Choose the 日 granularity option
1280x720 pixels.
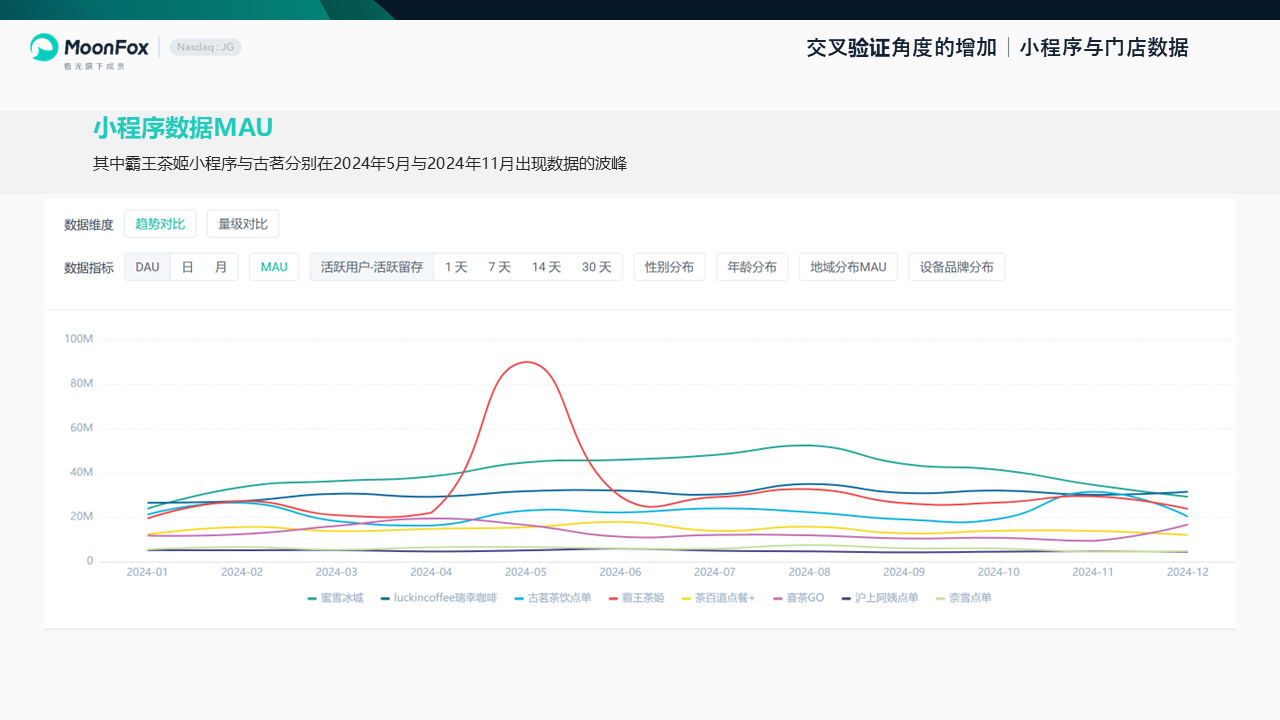pos(187,267)
